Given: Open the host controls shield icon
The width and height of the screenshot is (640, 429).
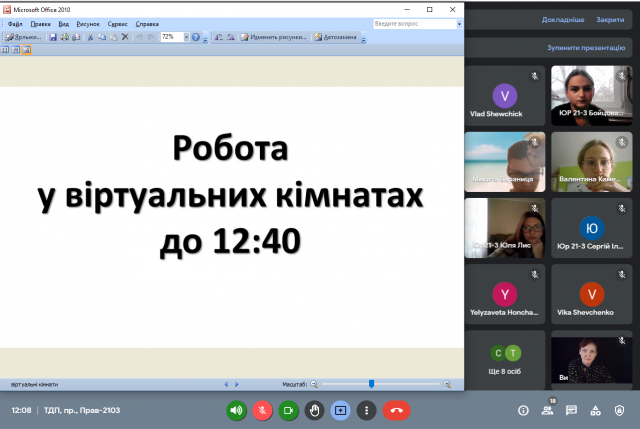Looking at the screenshot, I should (620, 411).
